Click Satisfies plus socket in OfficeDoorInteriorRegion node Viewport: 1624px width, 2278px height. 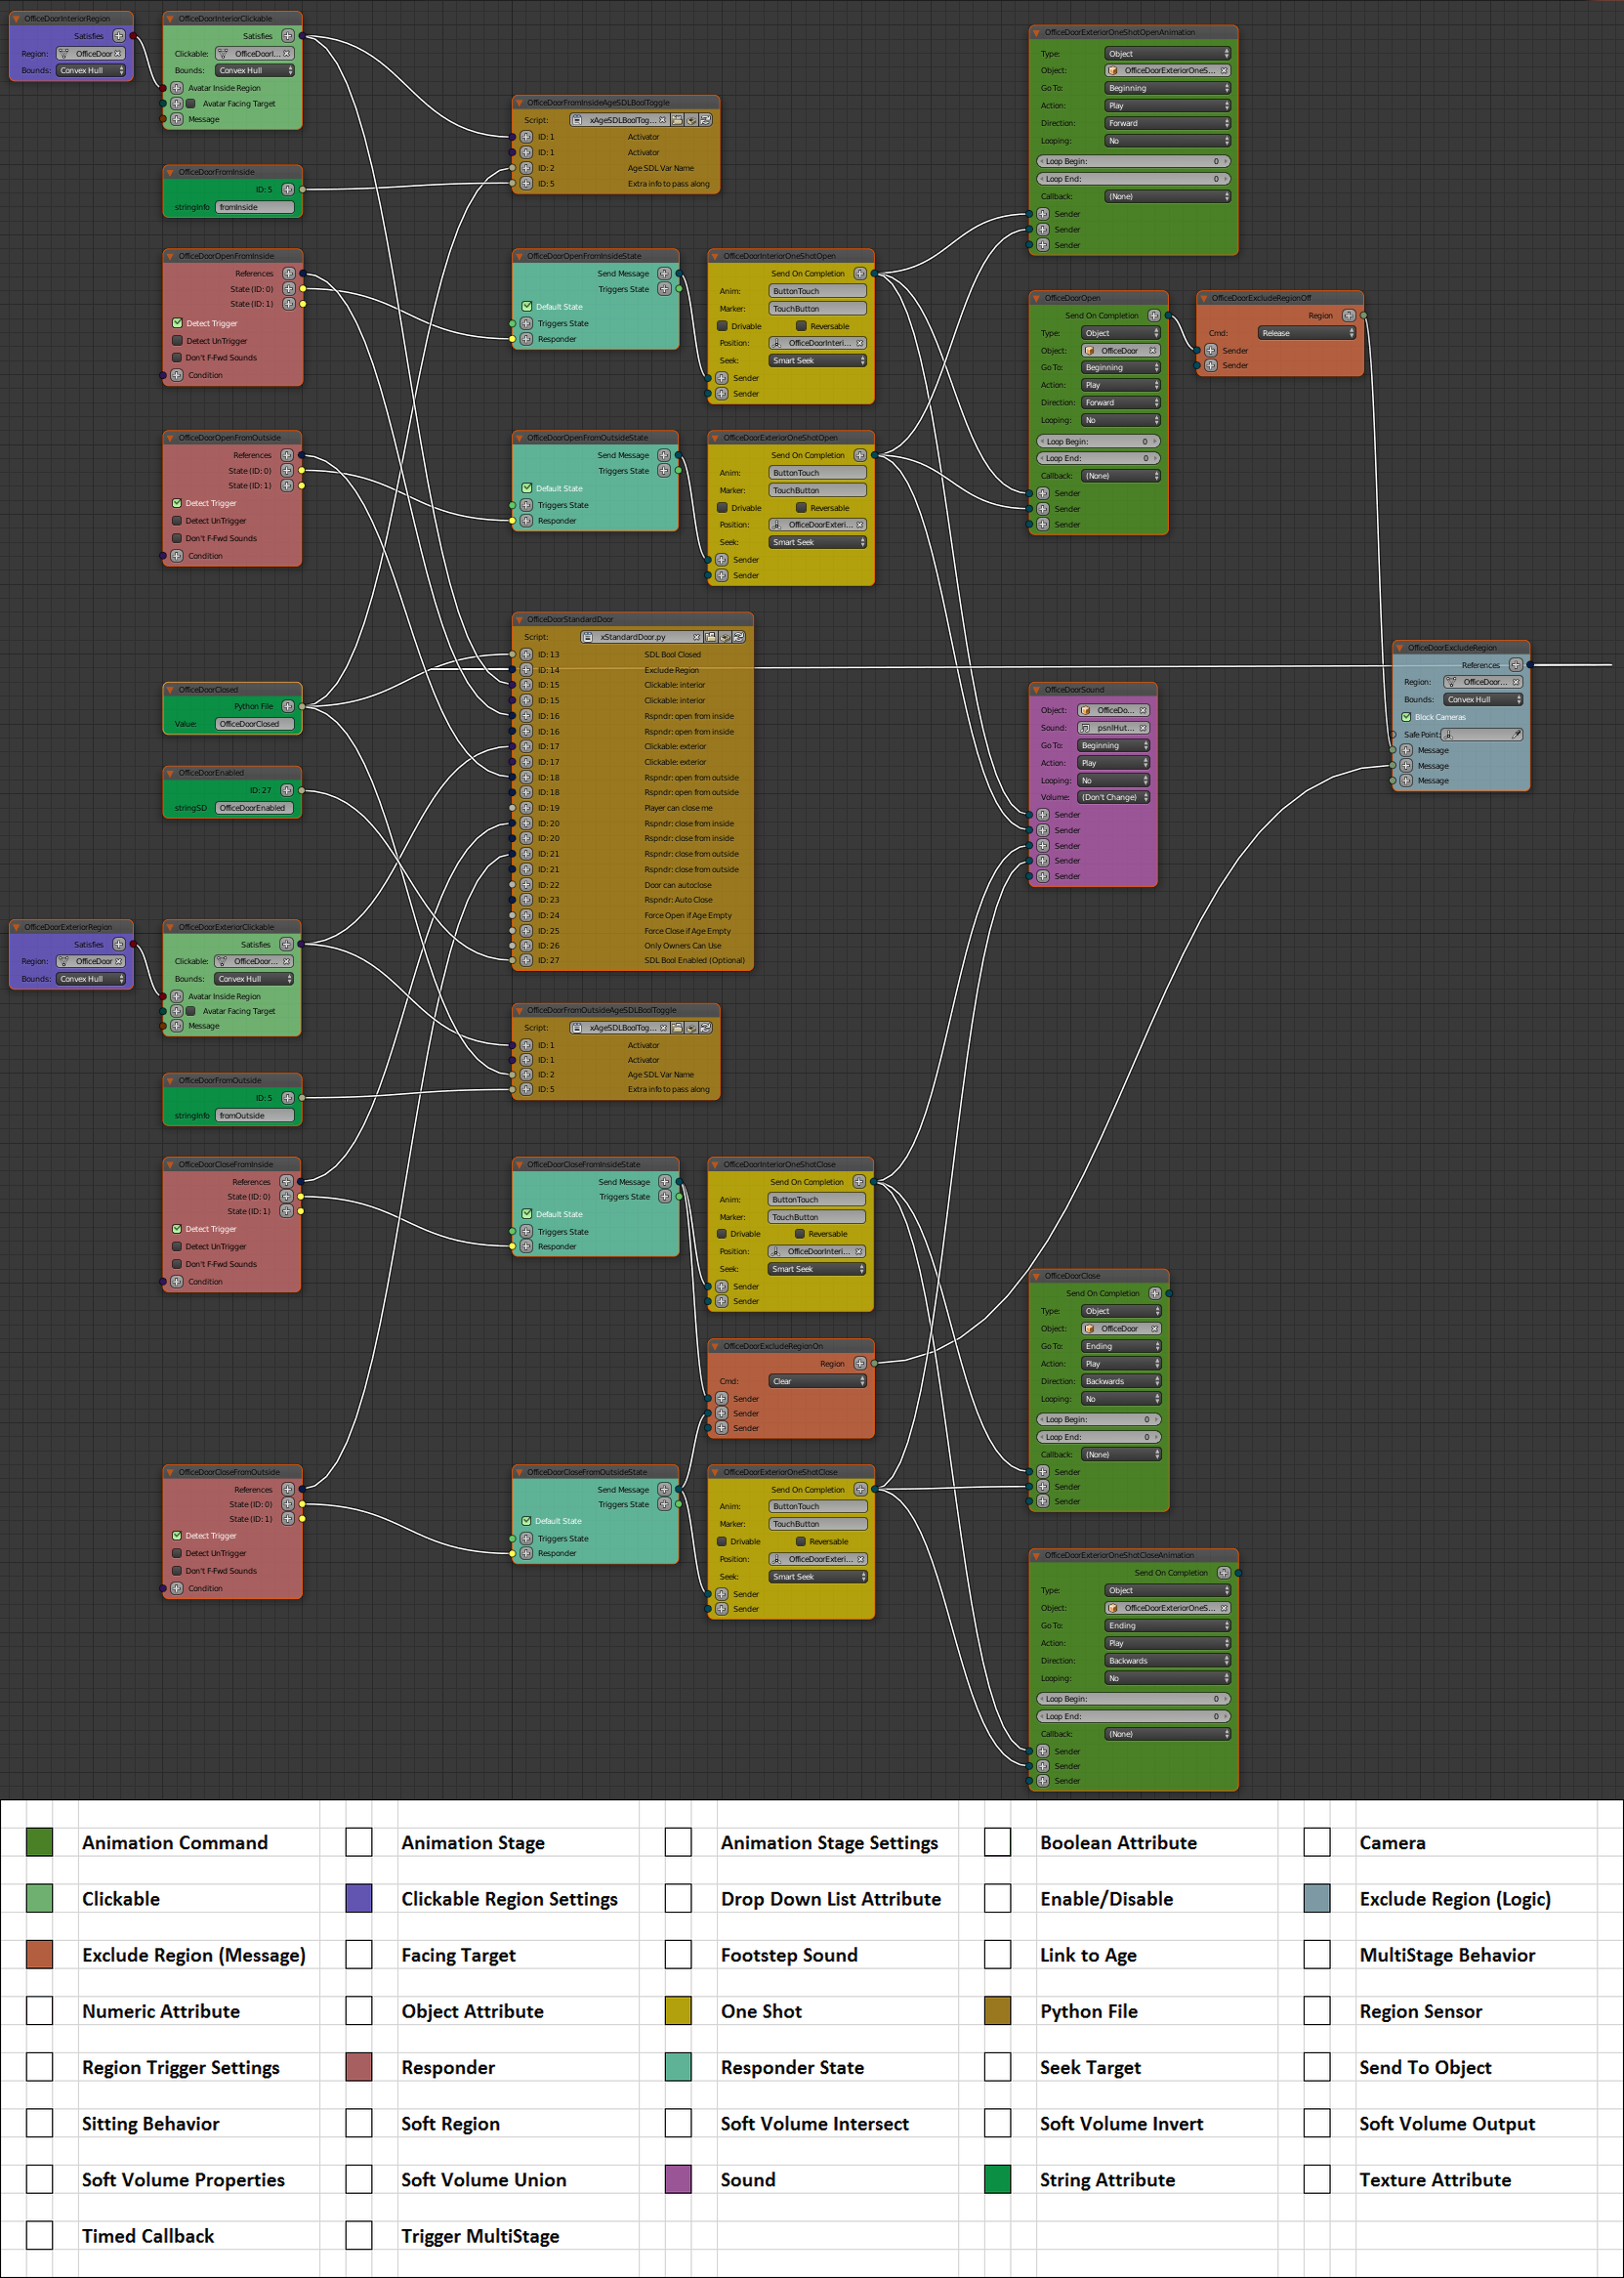click(x=119, y=36)
